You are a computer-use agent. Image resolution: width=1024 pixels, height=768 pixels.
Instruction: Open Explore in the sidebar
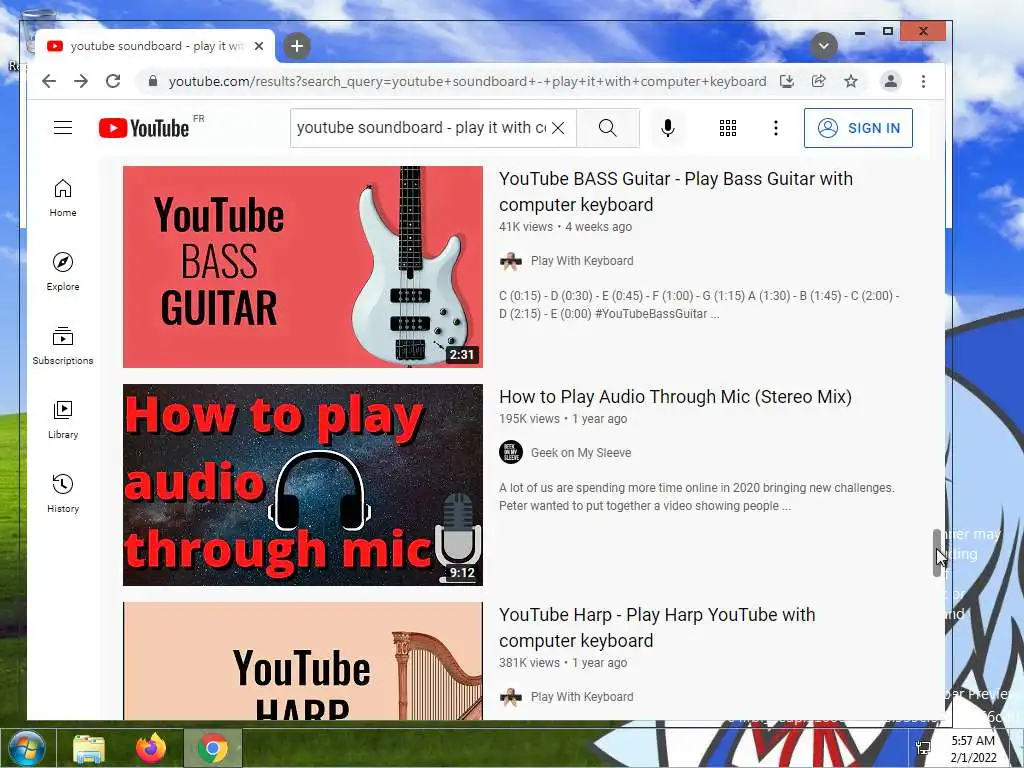point(63,272)
